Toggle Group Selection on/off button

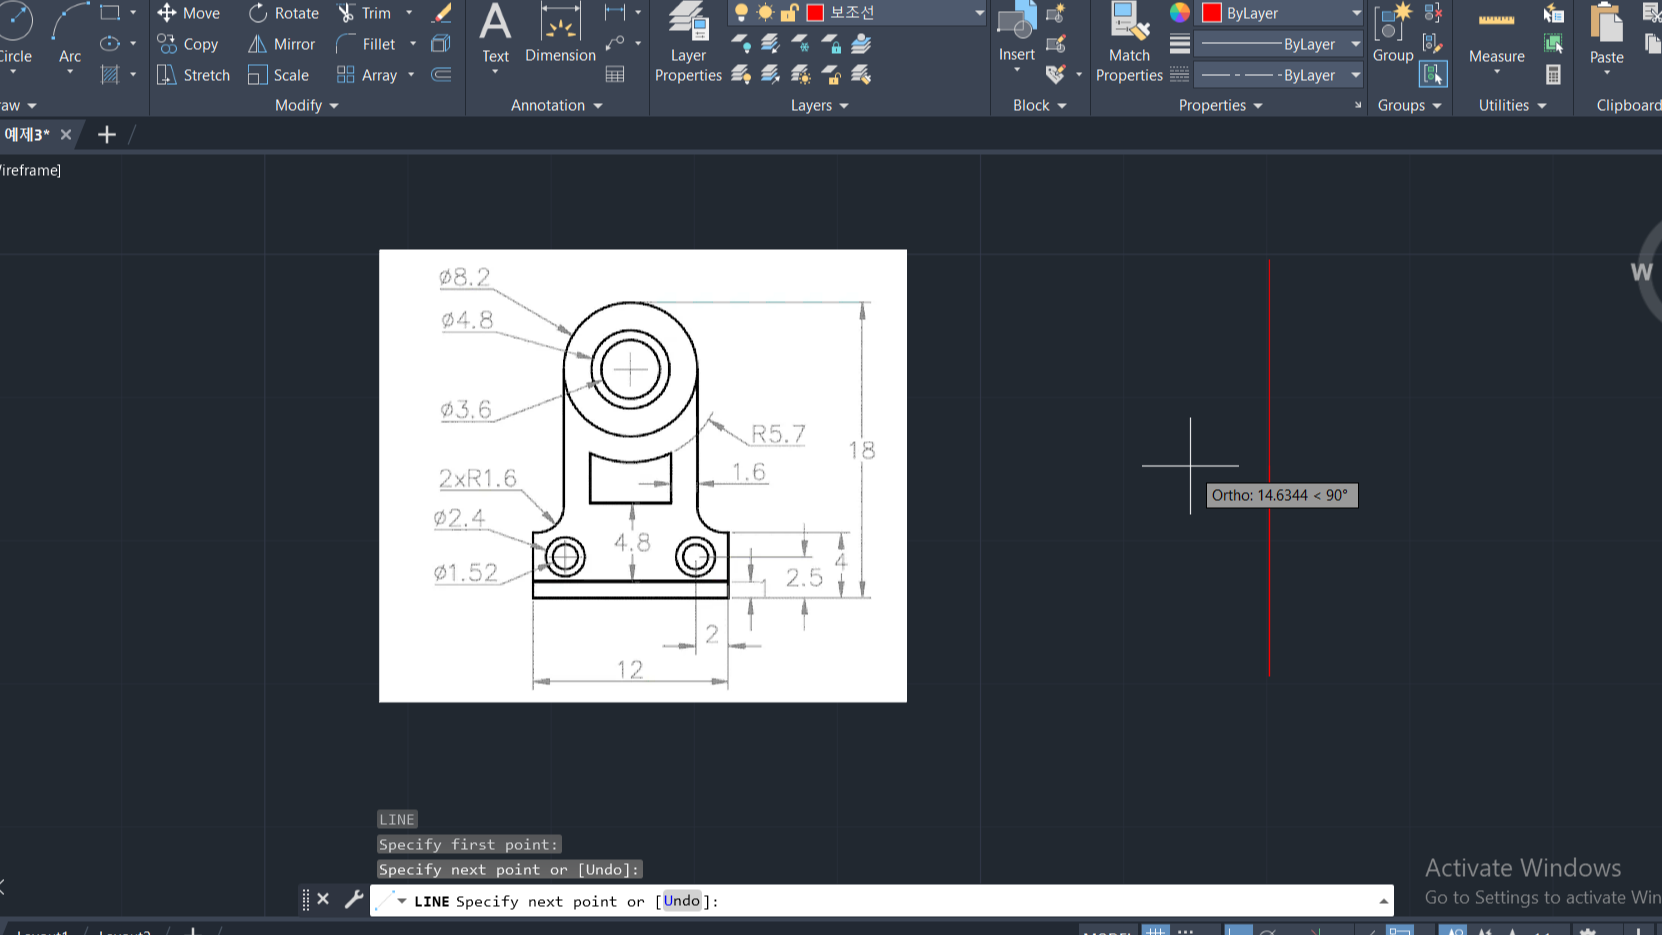point(1433,75)
